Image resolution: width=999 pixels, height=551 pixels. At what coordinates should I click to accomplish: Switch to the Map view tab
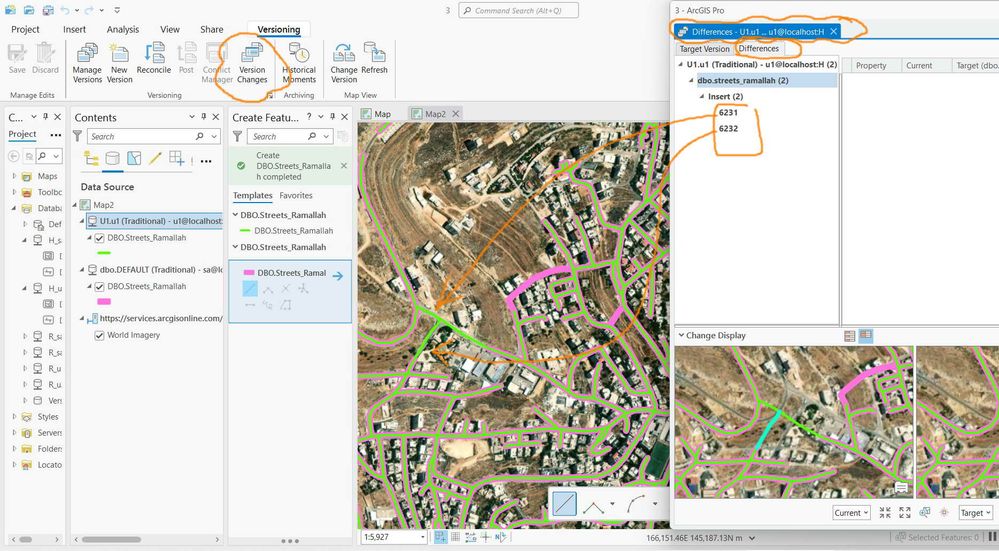click(x=382, y=113)
